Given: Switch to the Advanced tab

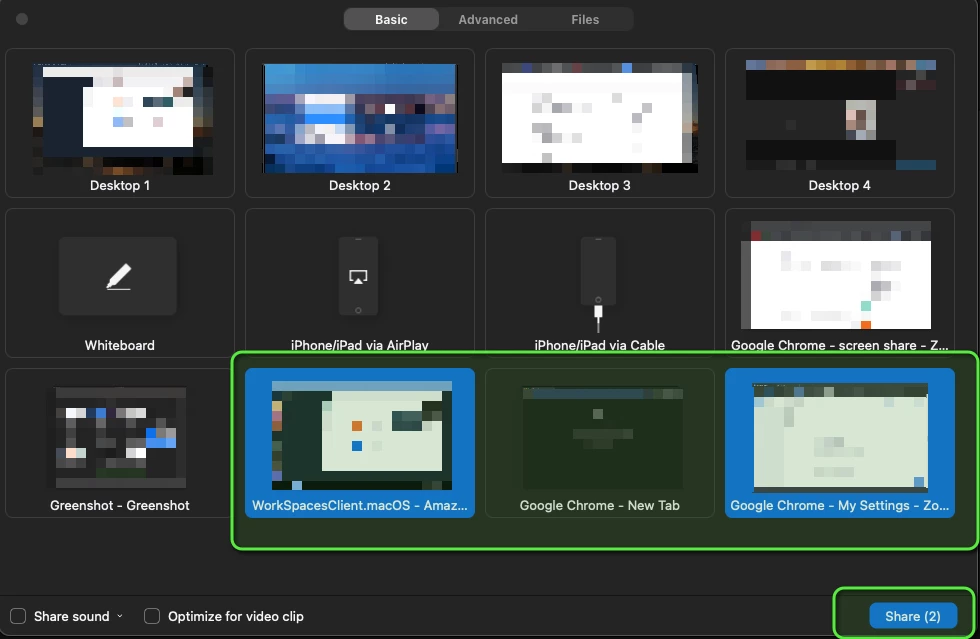Looking at the screenshot, I should coord(488,19).
